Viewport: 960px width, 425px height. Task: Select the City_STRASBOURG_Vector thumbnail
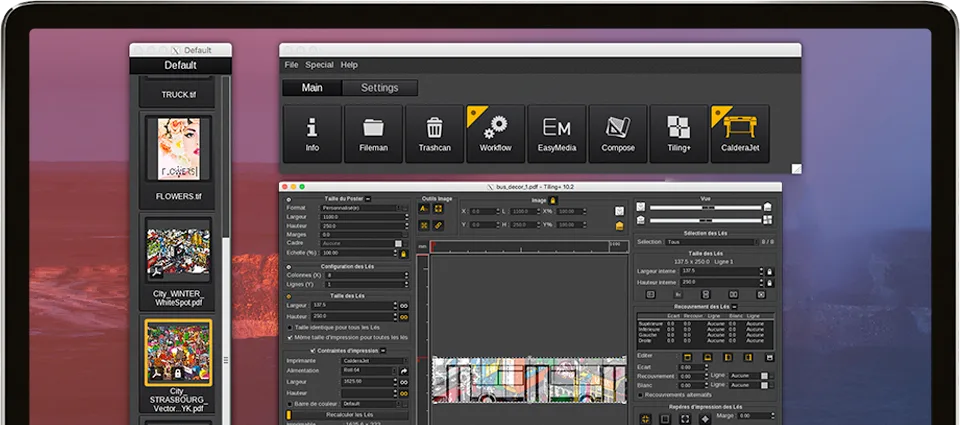pyautogui.click(x=178, y=352)
